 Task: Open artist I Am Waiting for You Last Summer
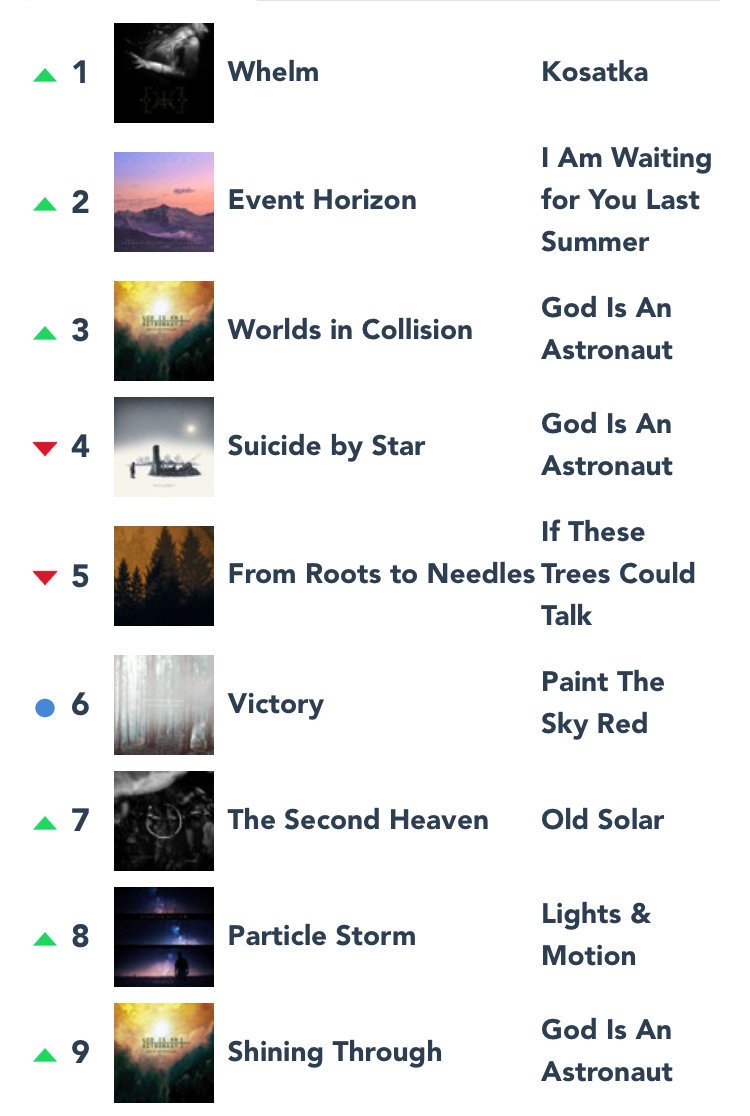626,200
